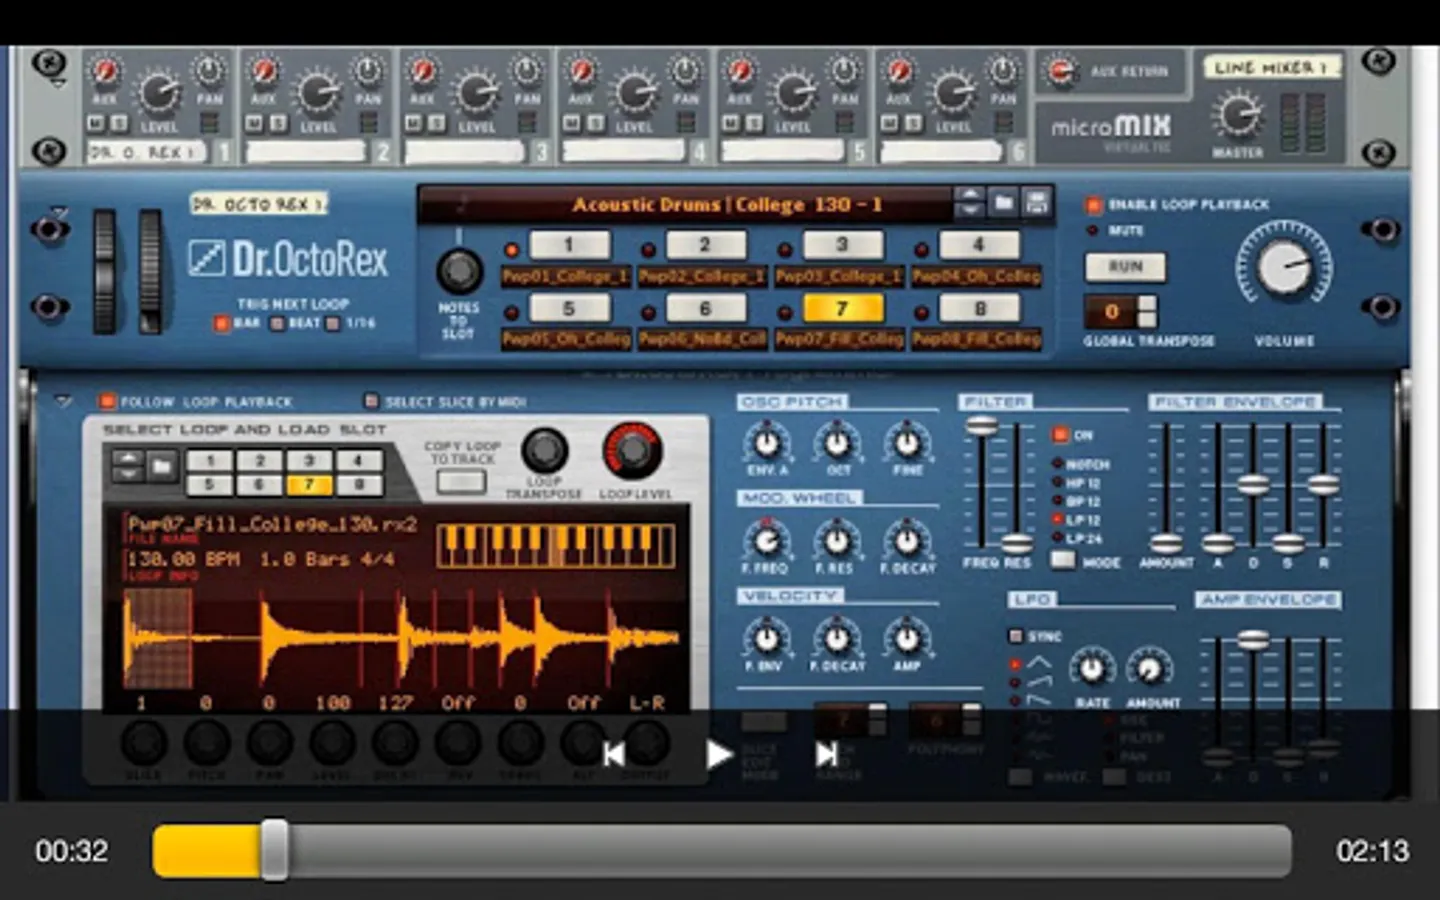Select the highlighted large loop slot 7

coord(842,308)
